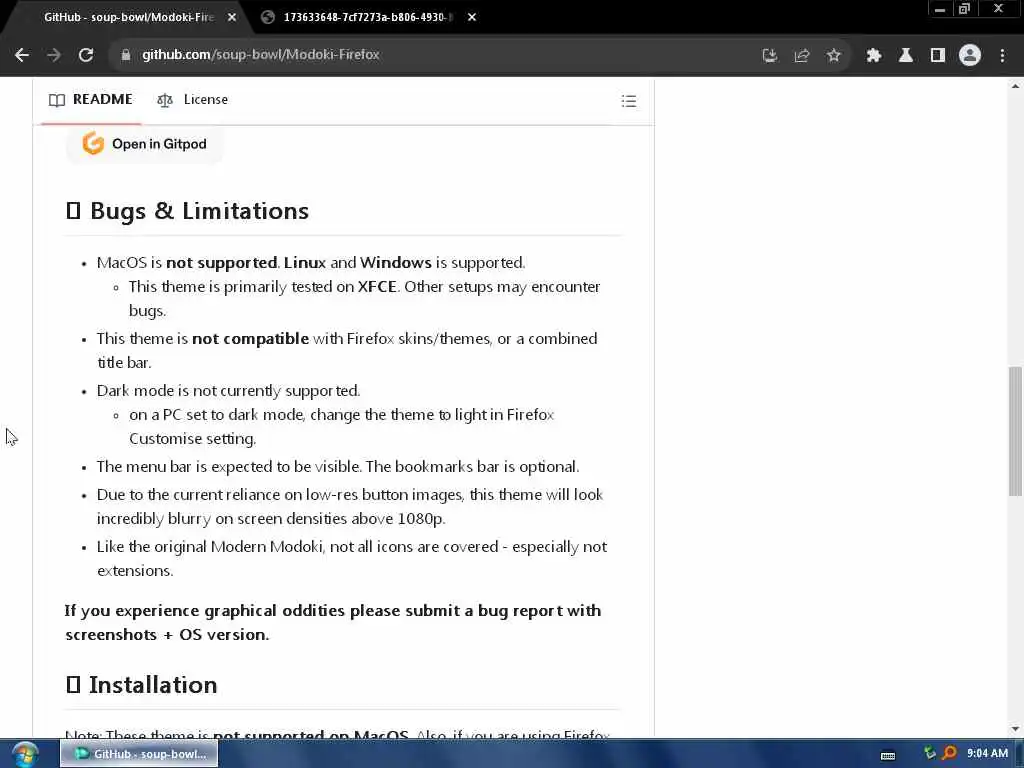Viewport: 1024px width, 768px height.
Task: Click the network tray icon
Action: tap(930, 754)
